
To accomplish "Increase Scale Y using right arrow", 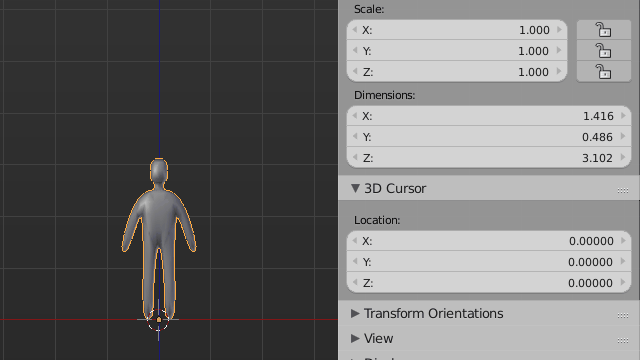I will [x=560, y=51].
